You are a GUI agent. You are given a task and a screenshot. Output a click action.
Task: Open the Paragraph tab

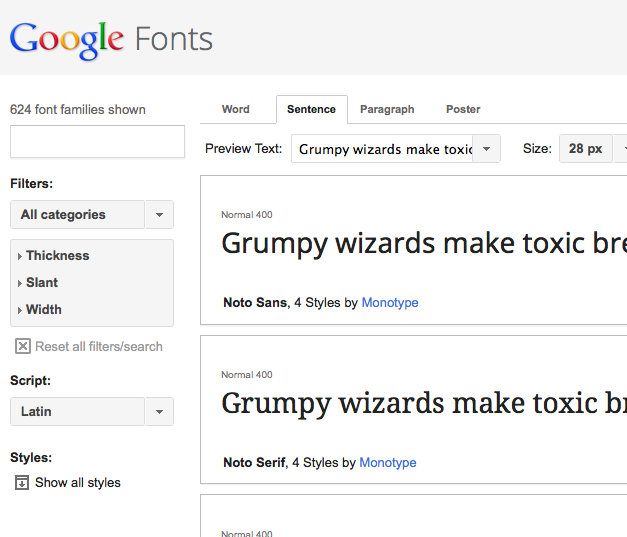(387, 109)
